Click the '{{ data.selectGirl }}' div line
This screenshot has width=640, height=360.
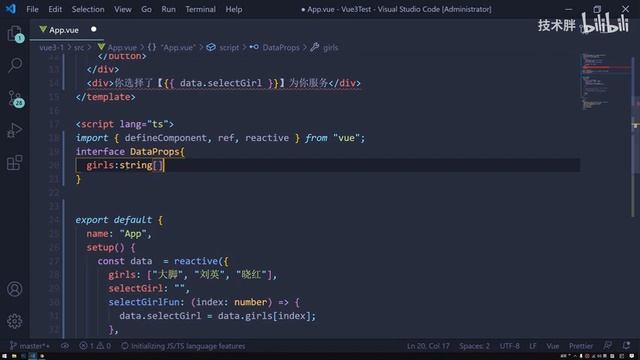224,83
